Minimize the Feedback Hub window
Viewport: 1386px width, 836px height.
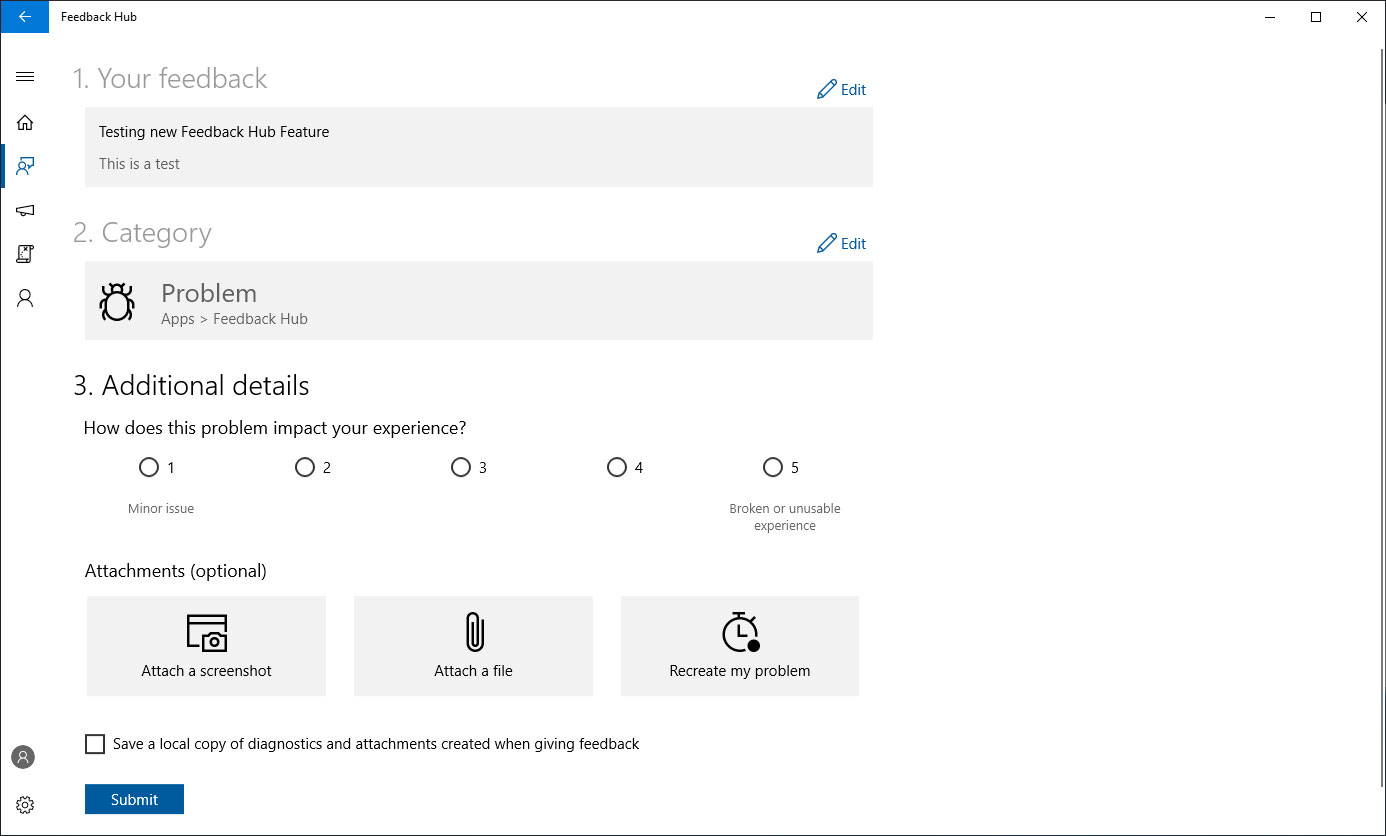point(1270,17)
